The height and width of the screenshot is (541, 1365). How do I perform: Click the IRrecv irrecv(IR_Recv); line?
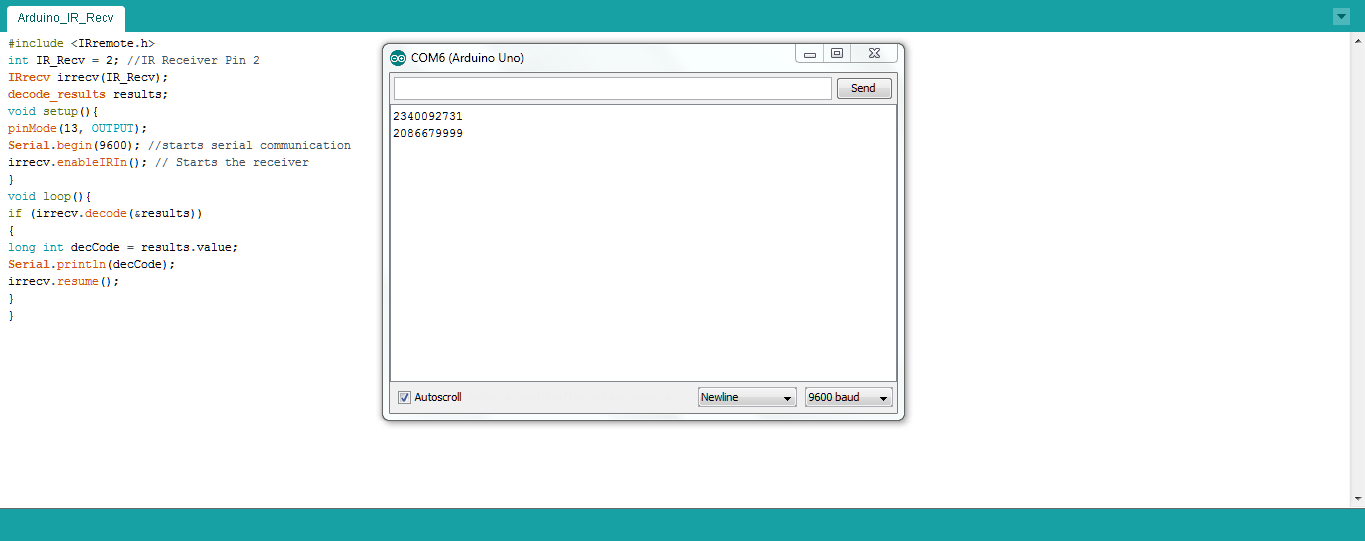pos(88,77)
